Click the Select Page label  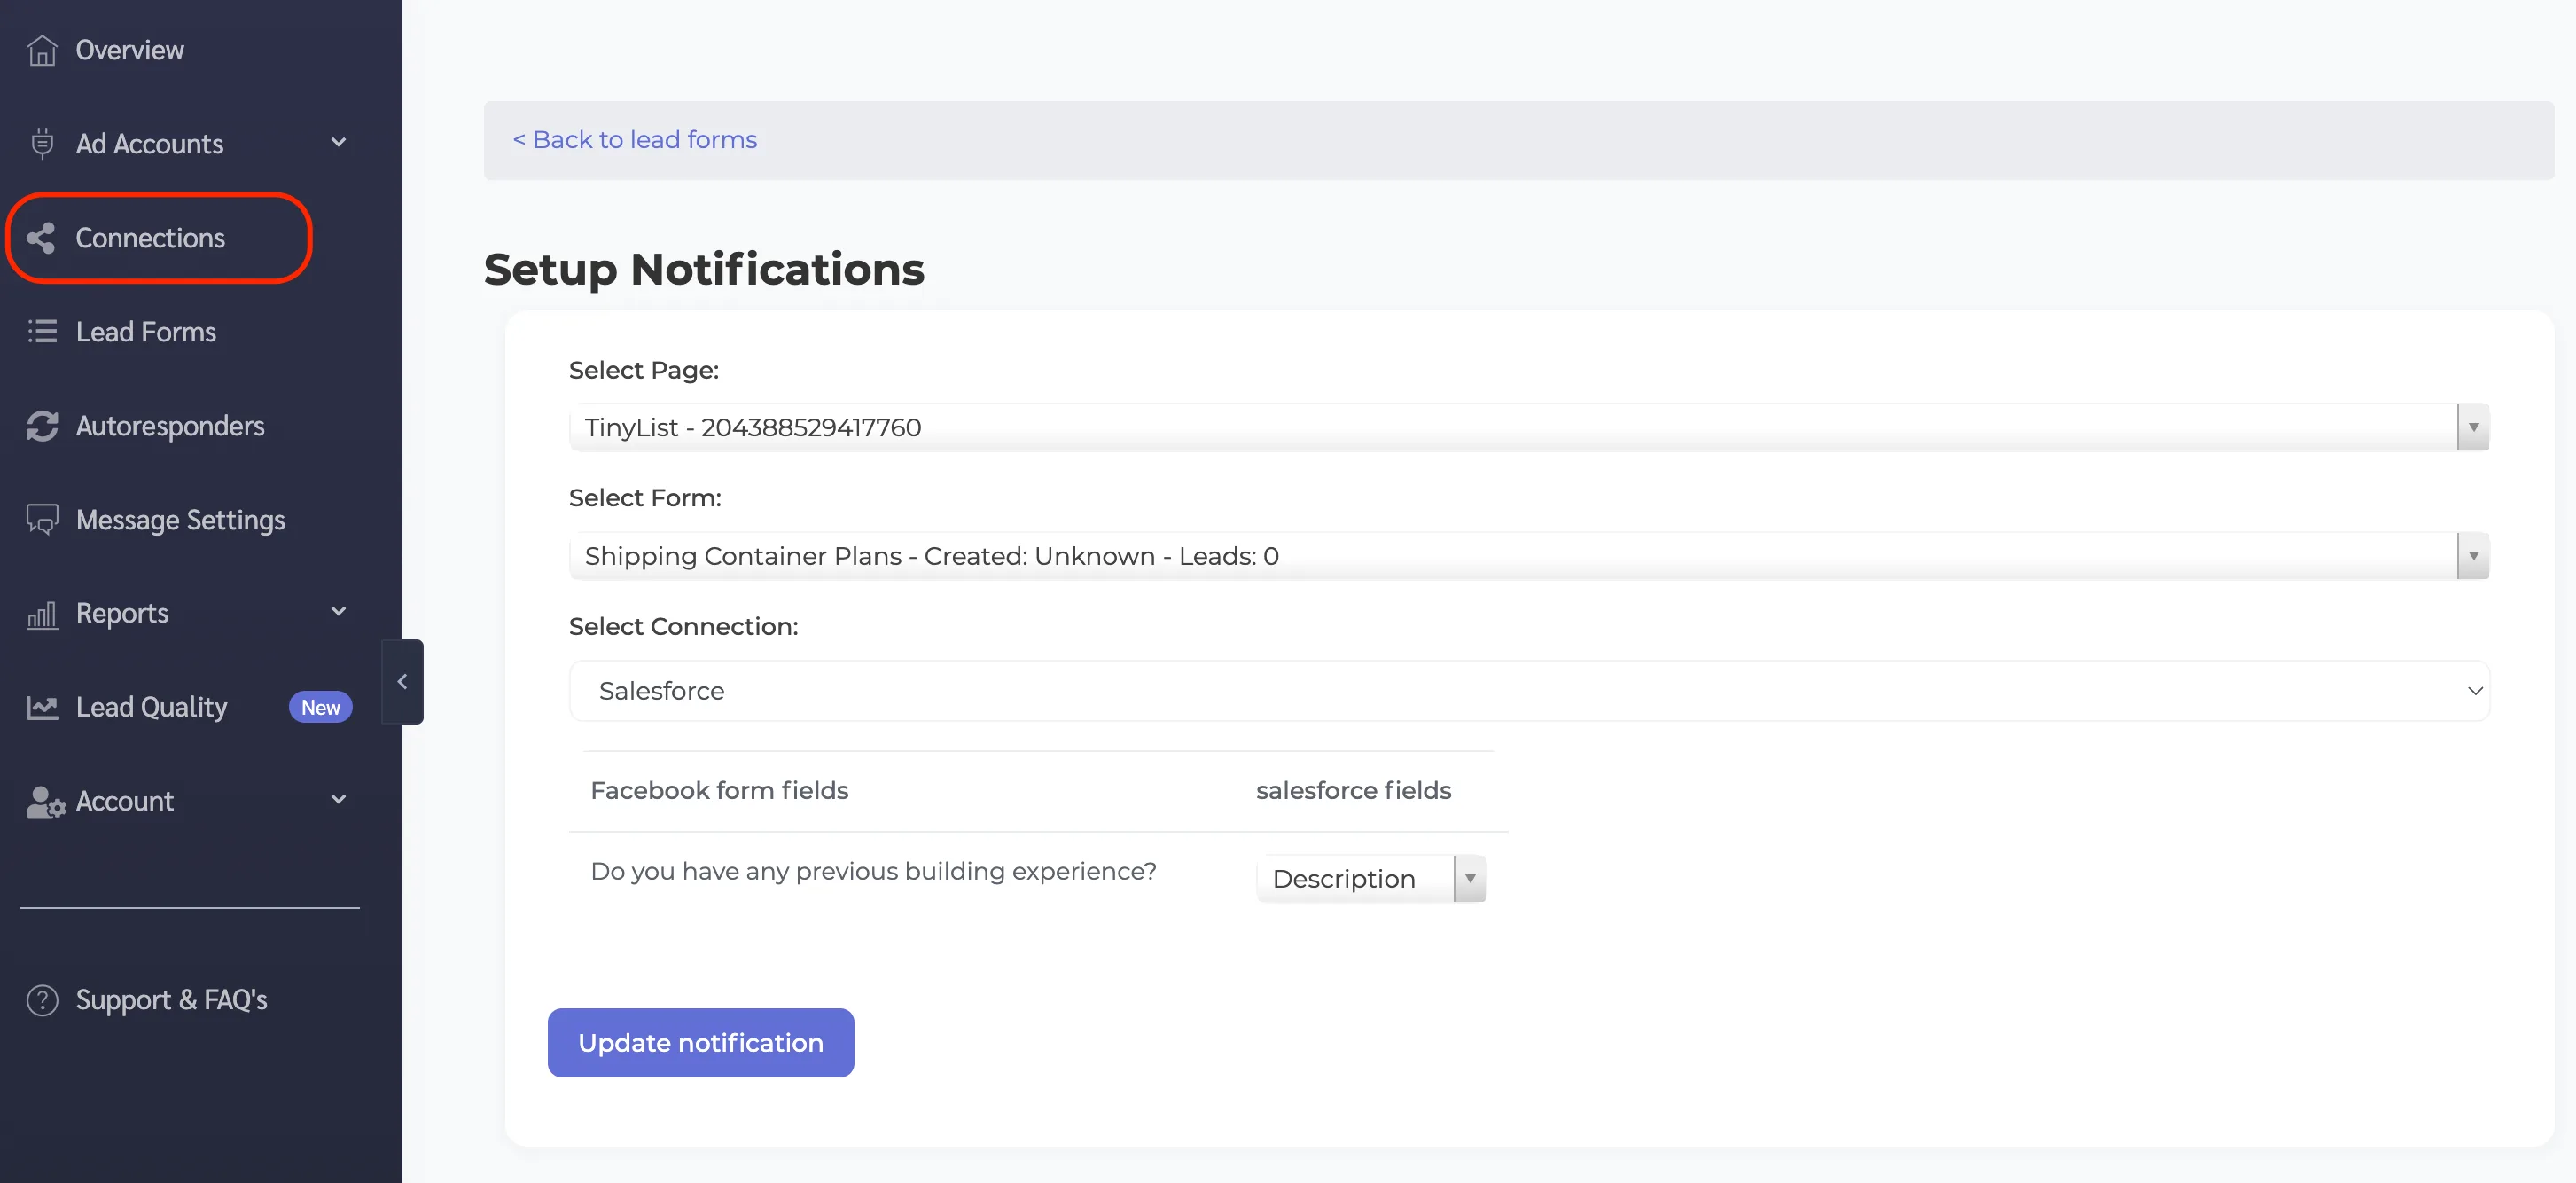pos(644,371)
